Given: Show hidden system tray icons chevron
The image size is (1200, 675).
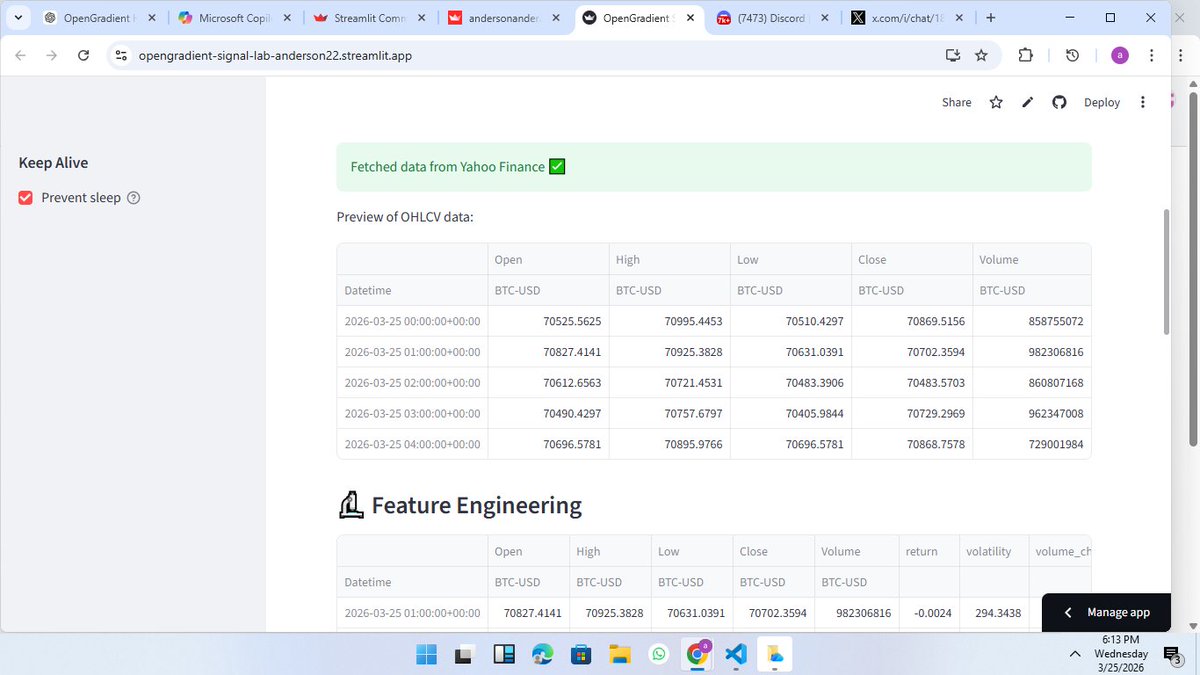Looking at the screenshot, I should click(1075, 654).
